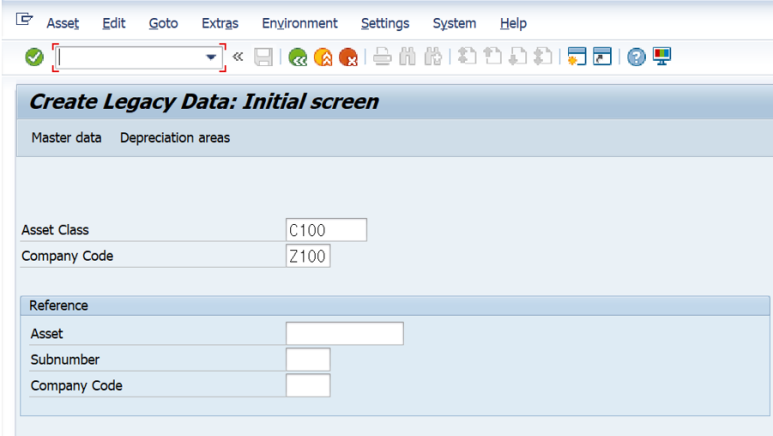Exit with the orange up-arrow icon
This screenshot has height=436, width=773.
point(323,57)
